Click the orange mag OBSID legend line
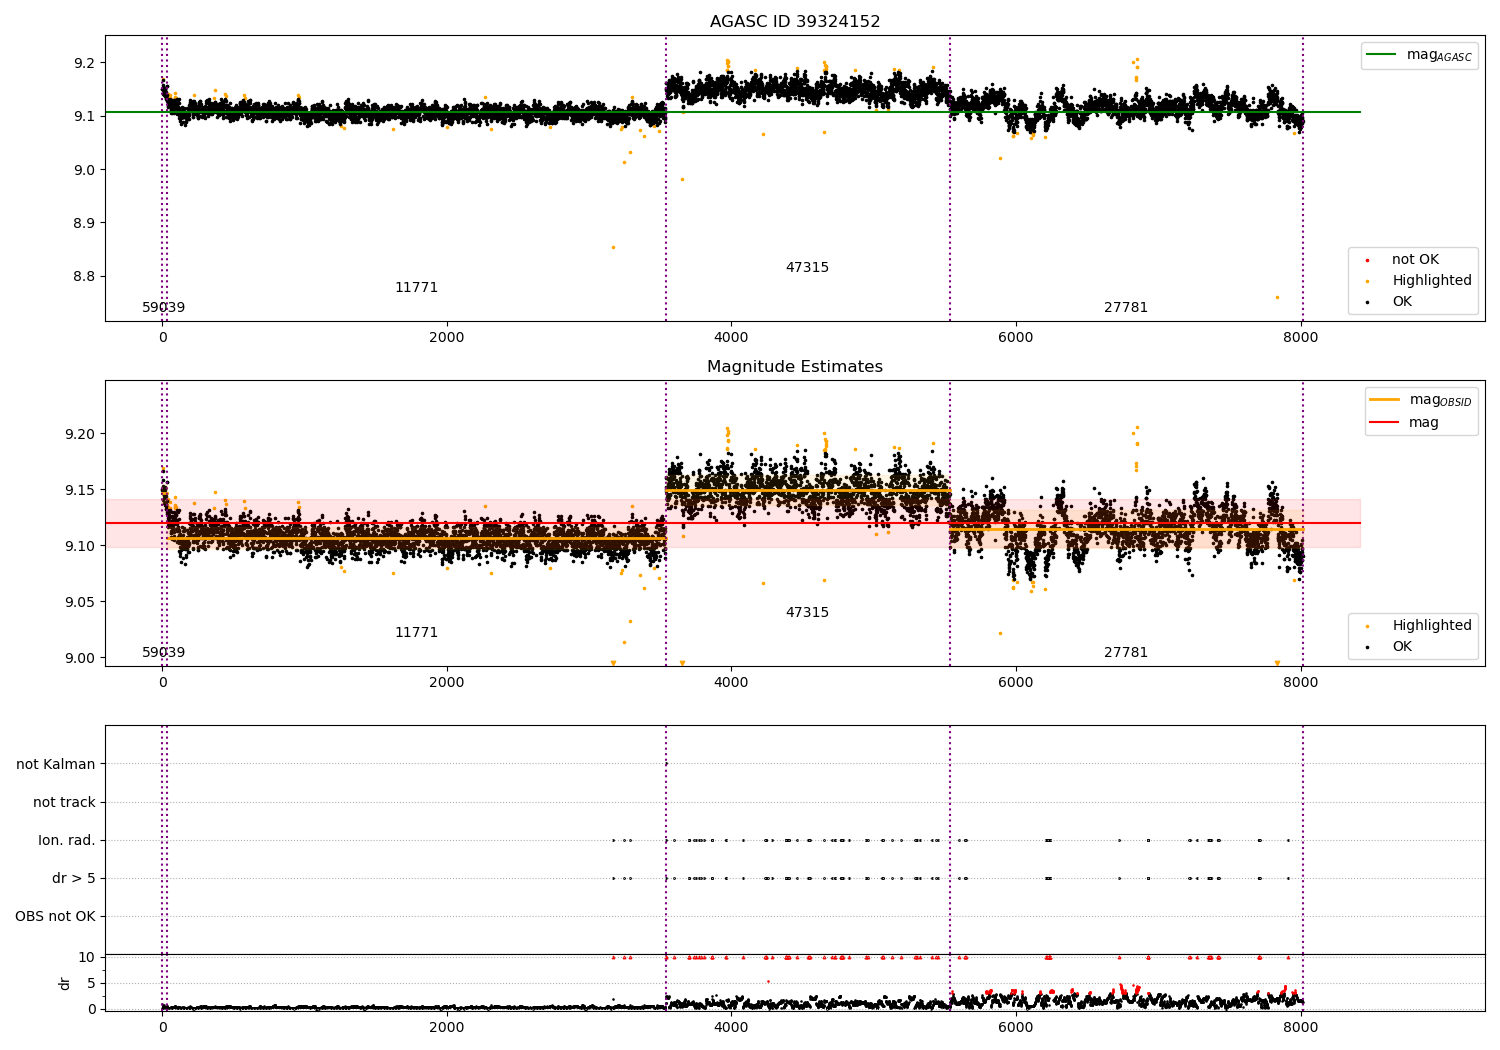This screenshot has width=1500, height=1050. [x=1385, y=400]
